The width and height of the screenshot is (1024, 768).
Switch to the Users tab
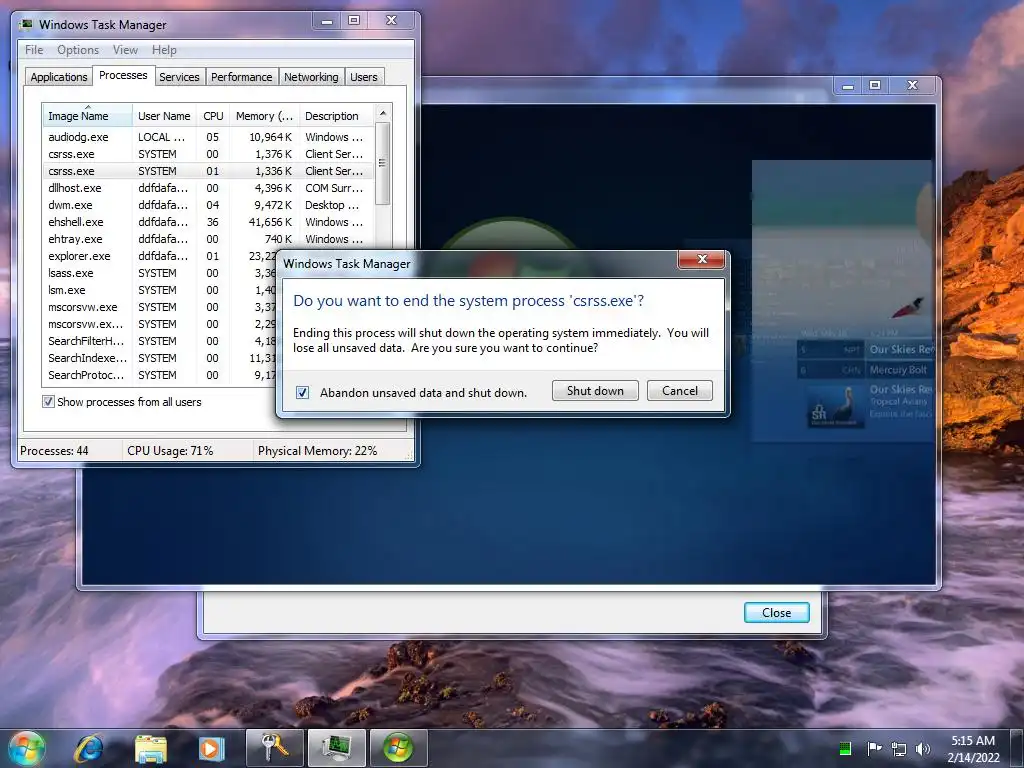click(364, 77)
